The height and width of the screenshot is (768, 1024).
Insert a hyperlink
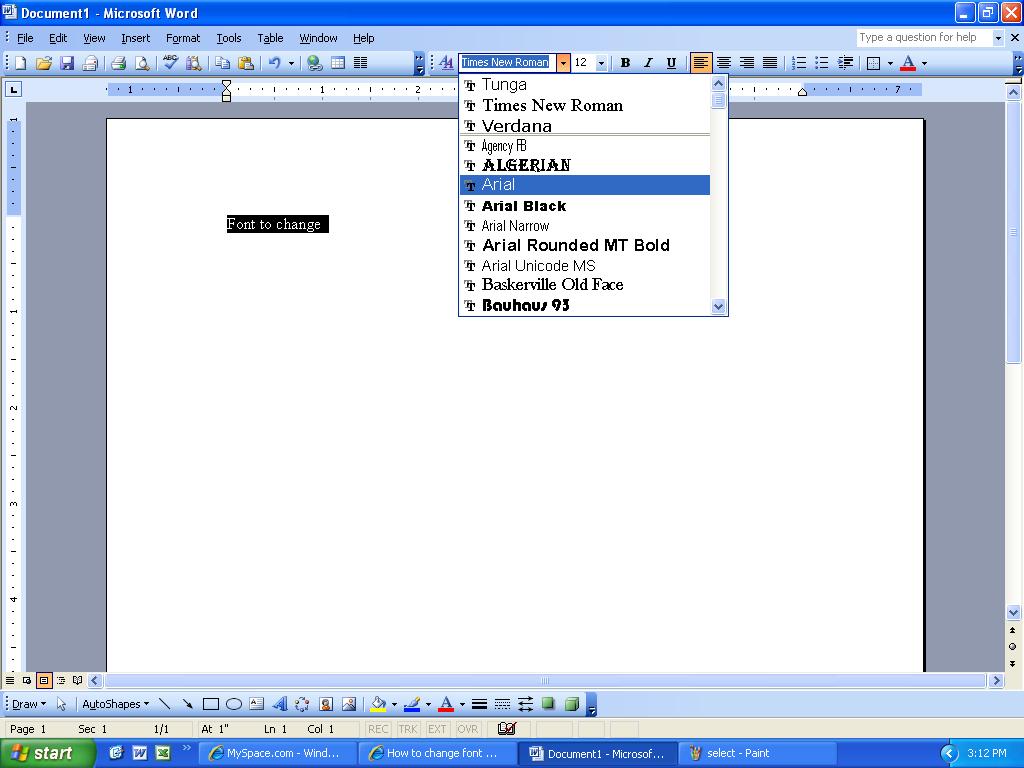[315, 63]
